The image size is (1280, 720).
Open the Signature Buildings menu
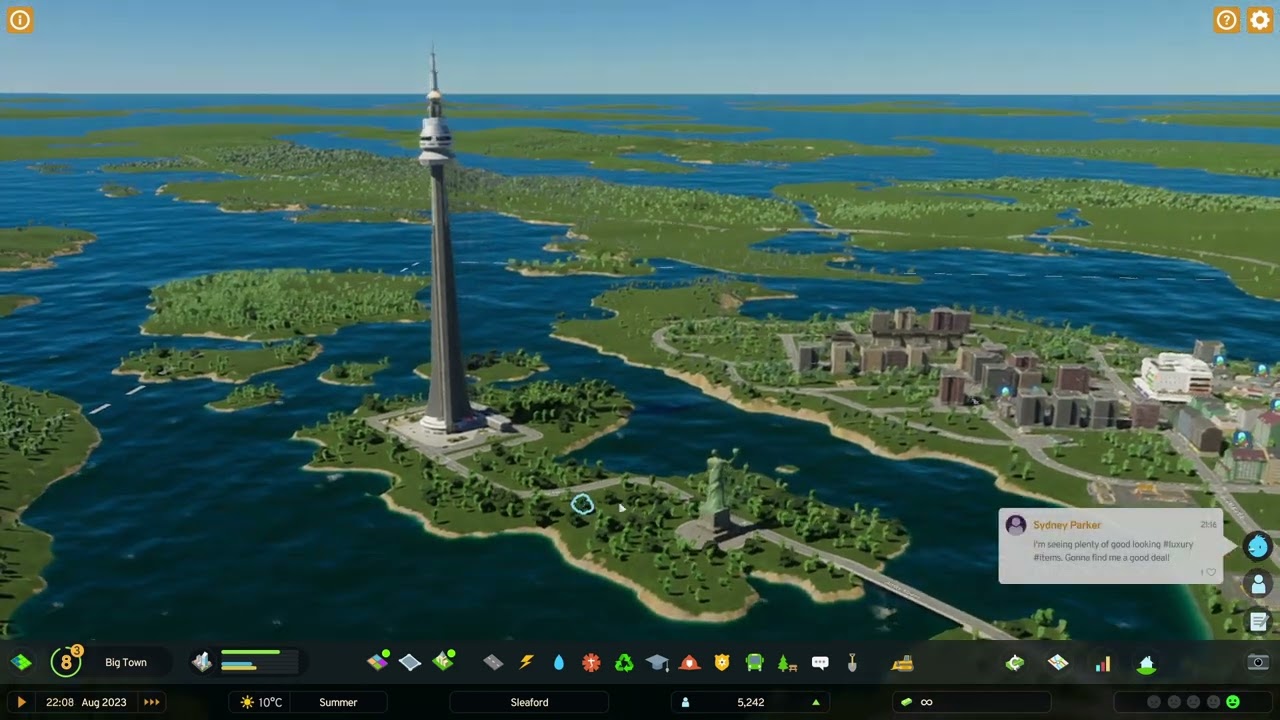[444, 661]
